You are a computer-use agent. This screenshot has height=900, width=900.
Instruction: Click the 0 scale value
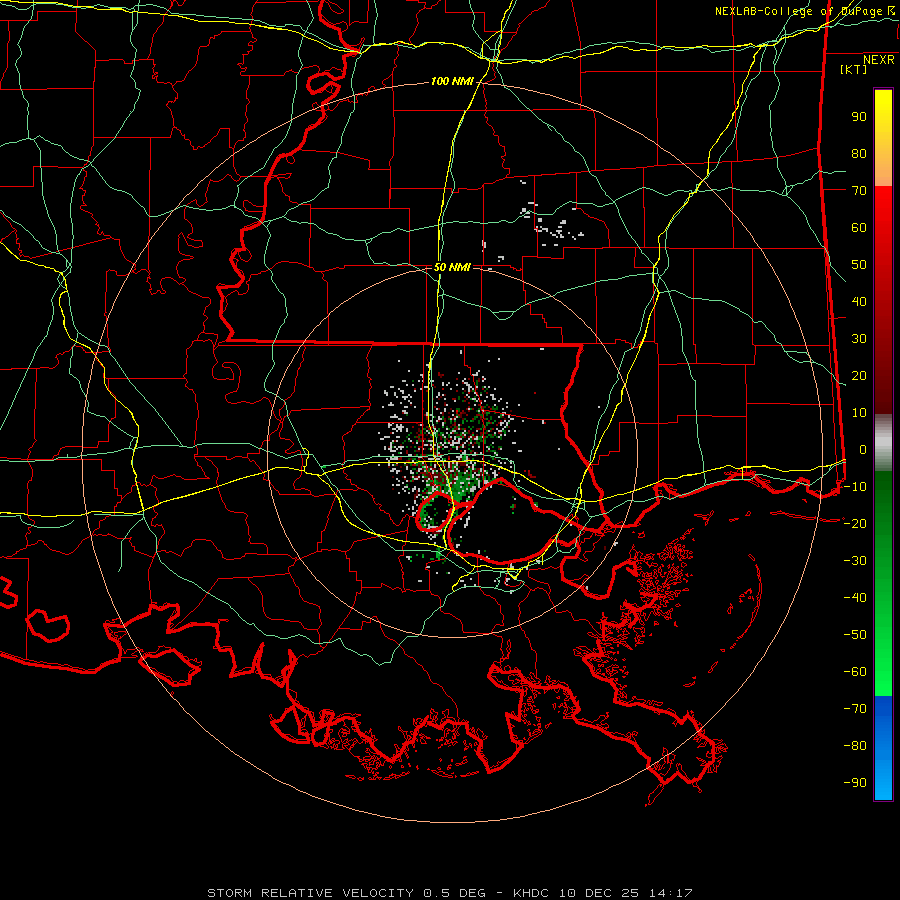(x=863, y=449)
